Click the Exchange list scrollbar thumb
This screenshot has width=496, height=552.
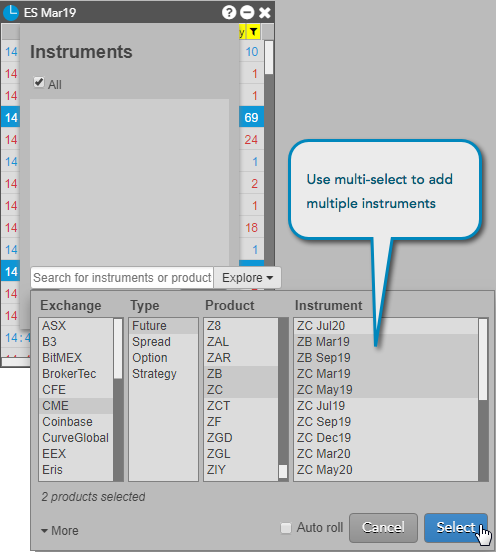(x=118, y=349)
